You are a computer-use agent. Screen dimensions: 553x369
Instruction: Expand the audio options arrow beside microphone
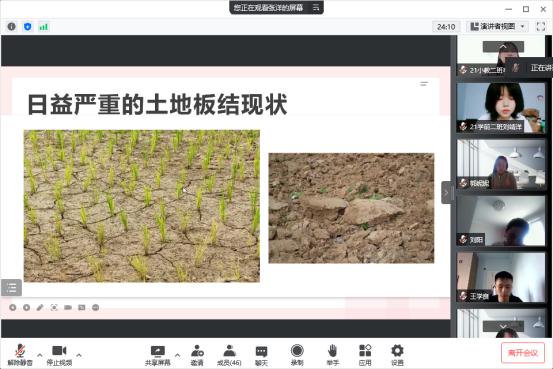click(x=40, y=355)
